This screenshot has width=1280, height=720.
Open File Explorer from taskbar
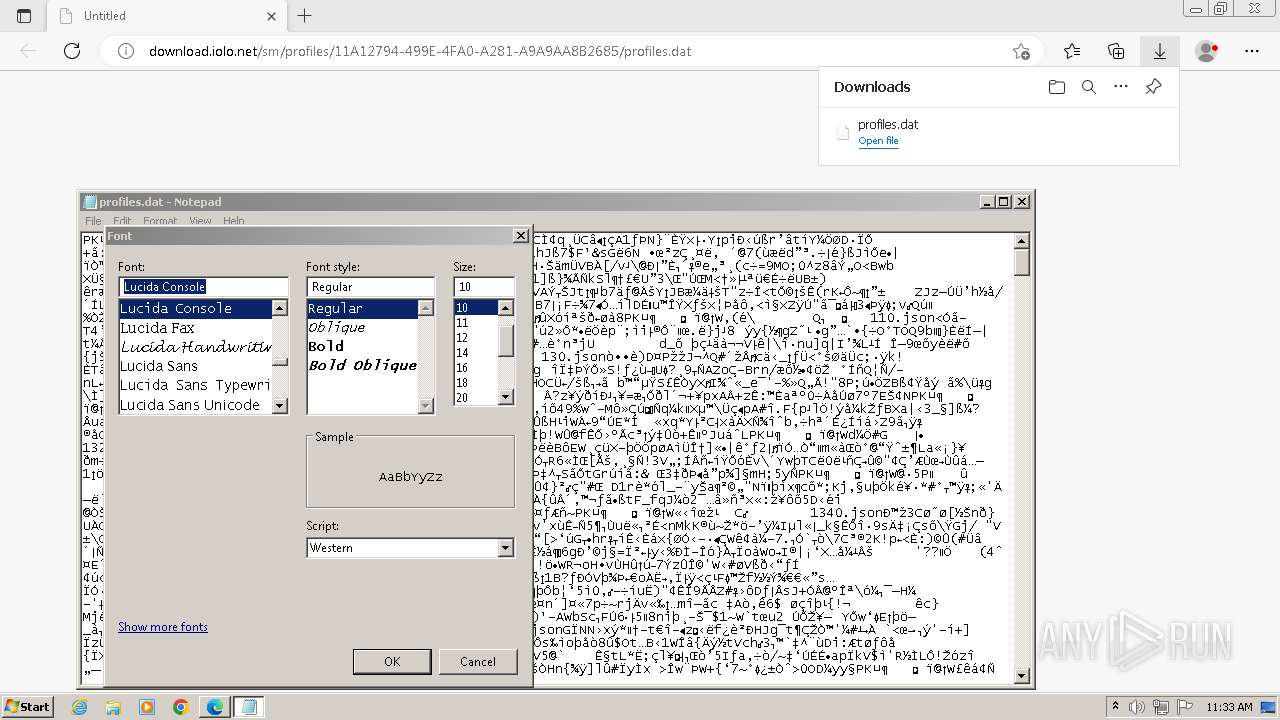click(113, 707)
